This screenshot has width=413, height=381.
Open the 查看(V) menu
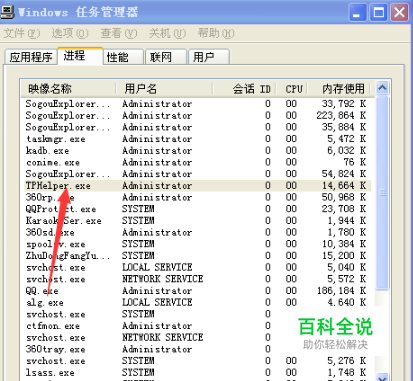[119, 33]
